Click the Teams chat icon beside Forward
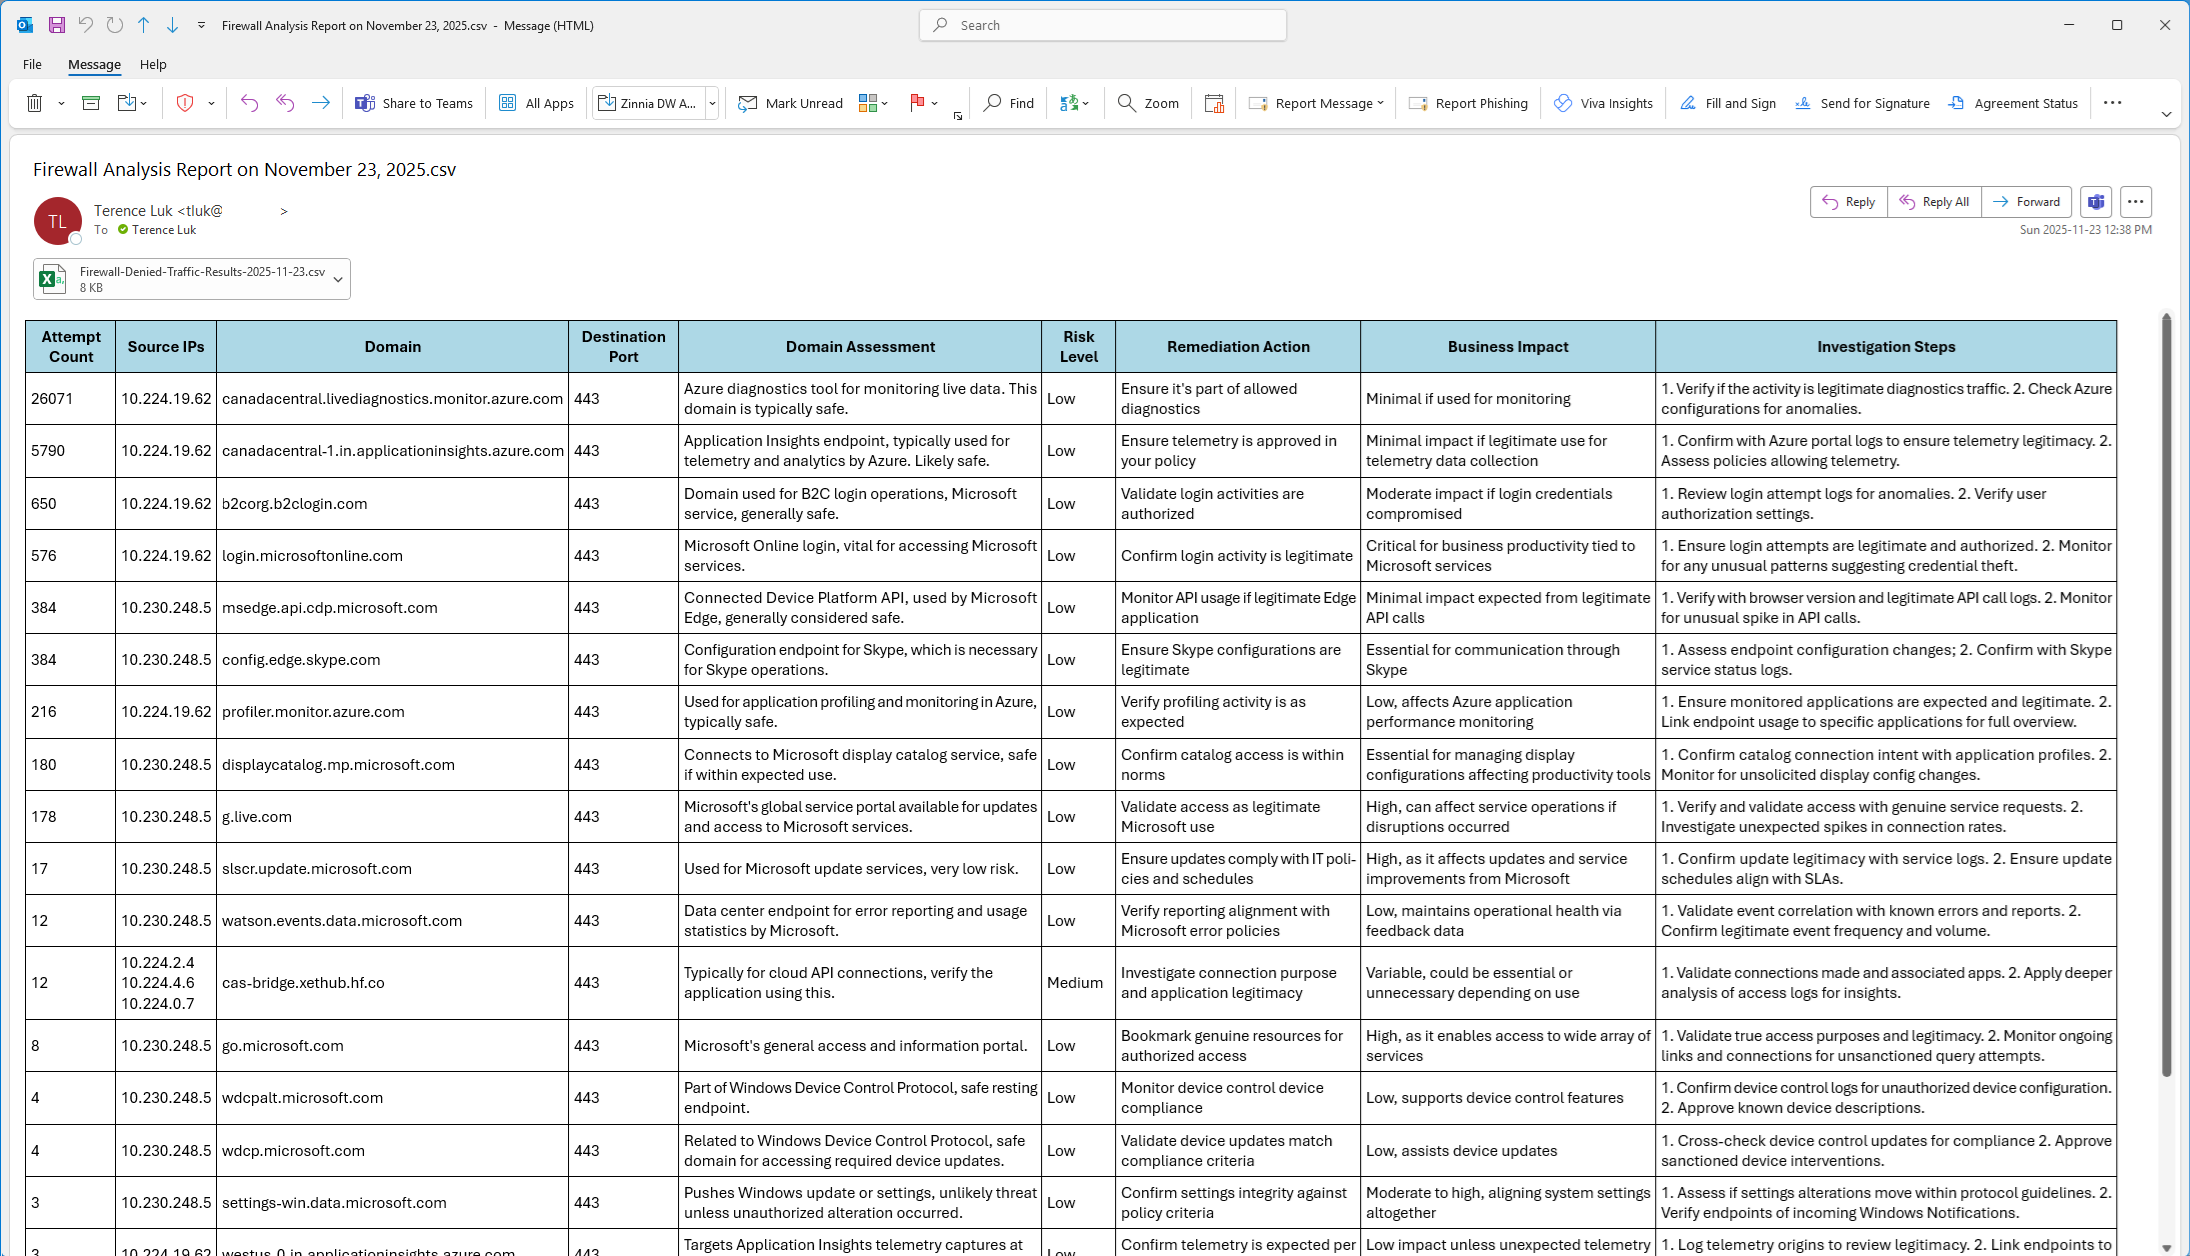The image size is (2190, 1256). (x=2096, y=202)
